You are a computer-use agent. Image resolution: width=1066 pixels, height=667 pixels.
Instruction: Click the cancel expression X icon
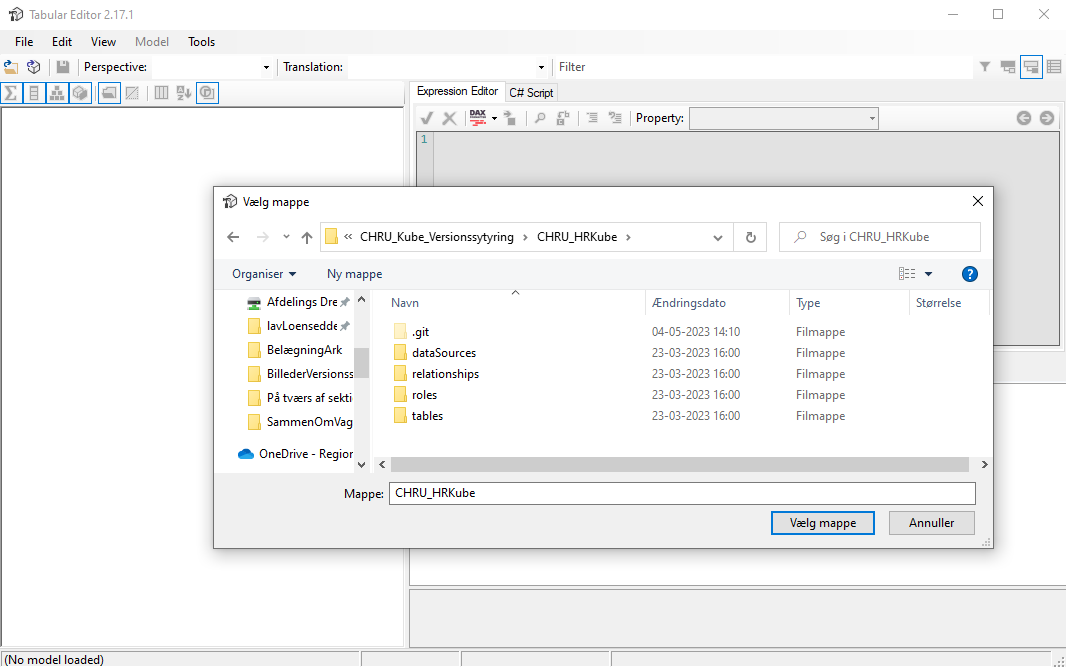[x=449, y=118]
